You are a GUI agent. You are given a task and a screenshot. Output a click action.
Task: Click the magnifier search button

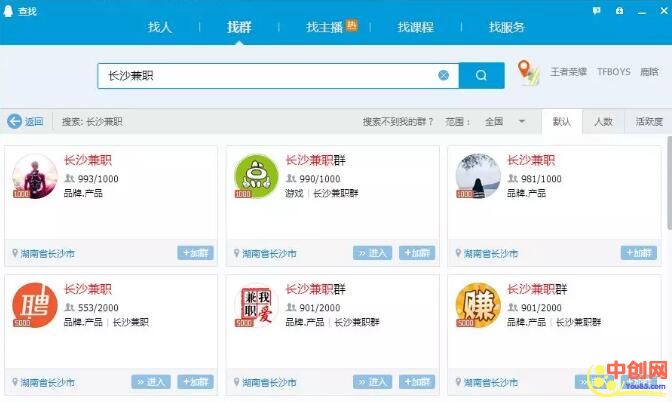(481, 75)
